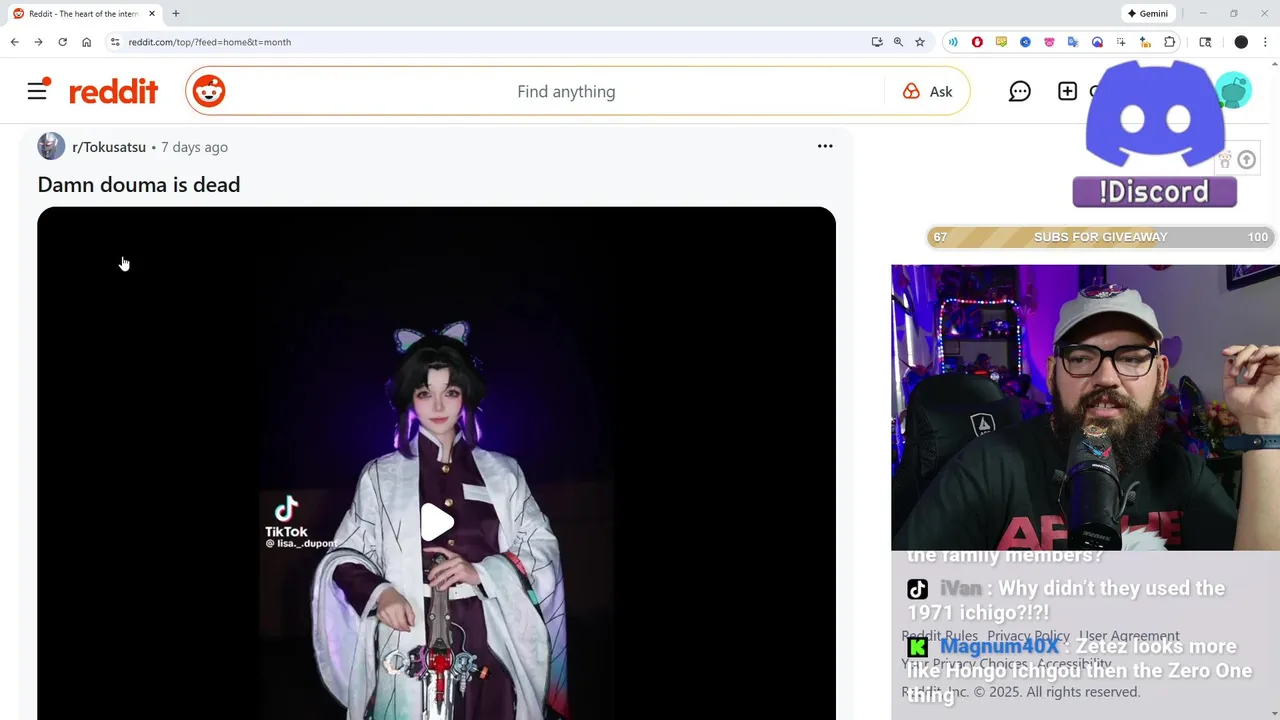Screen dimensions: 1280x720
Task: Open the Privacy Policy footer link
Action: pos(1028,636)
